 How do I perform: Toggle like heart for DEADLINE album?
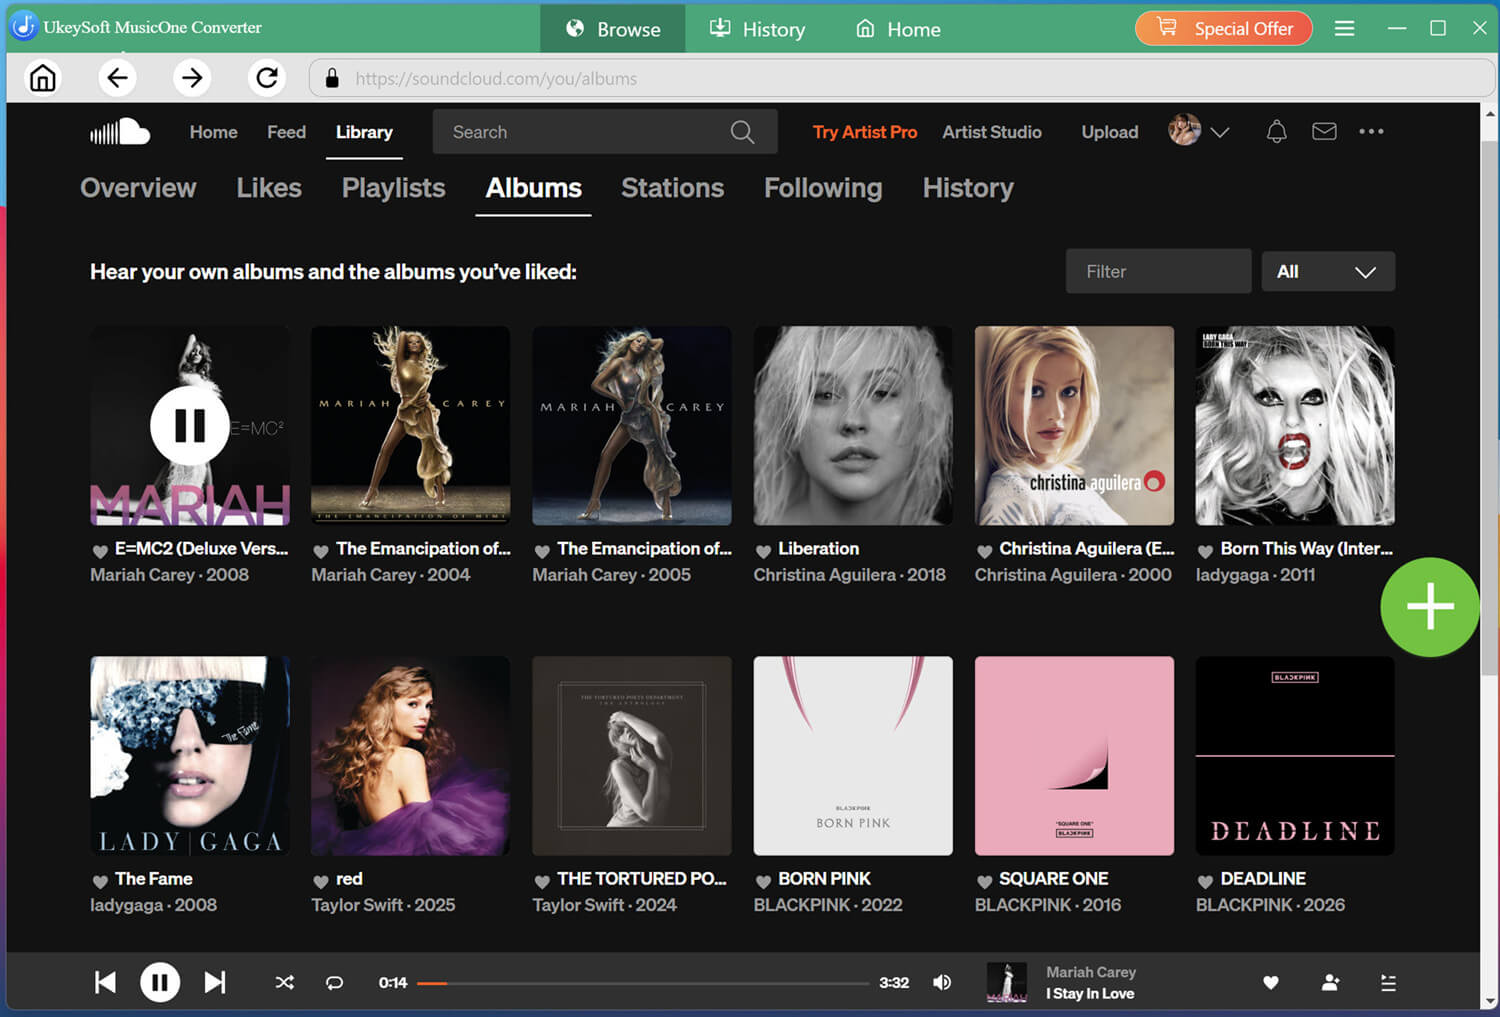tap(1205, 881)
